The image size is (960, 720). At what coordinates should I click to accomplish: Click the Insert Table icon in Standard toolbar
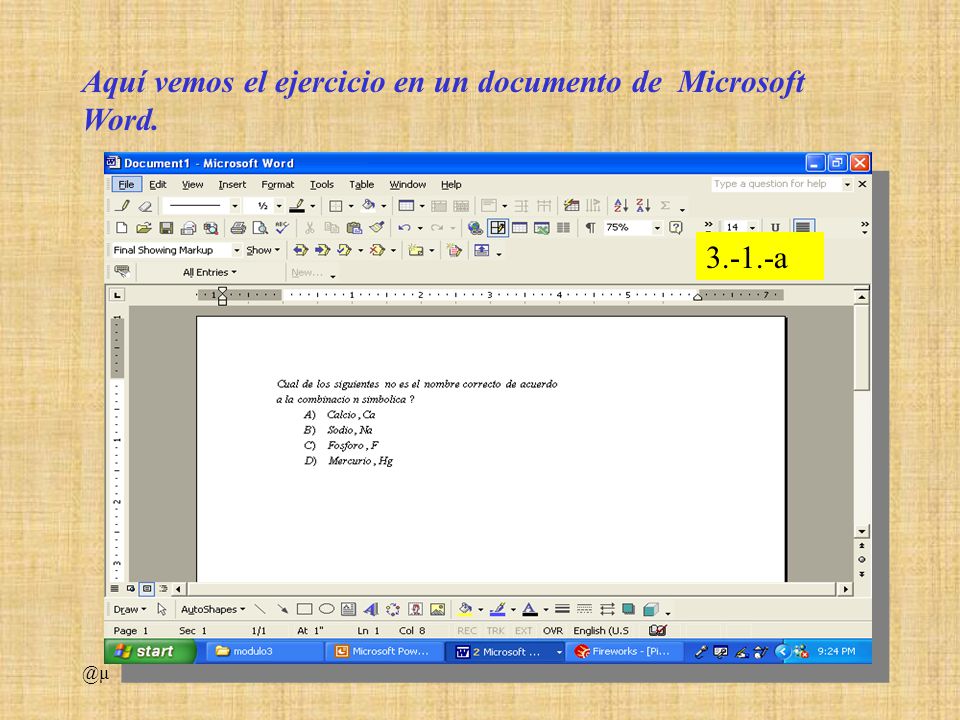tap(519, 228)
